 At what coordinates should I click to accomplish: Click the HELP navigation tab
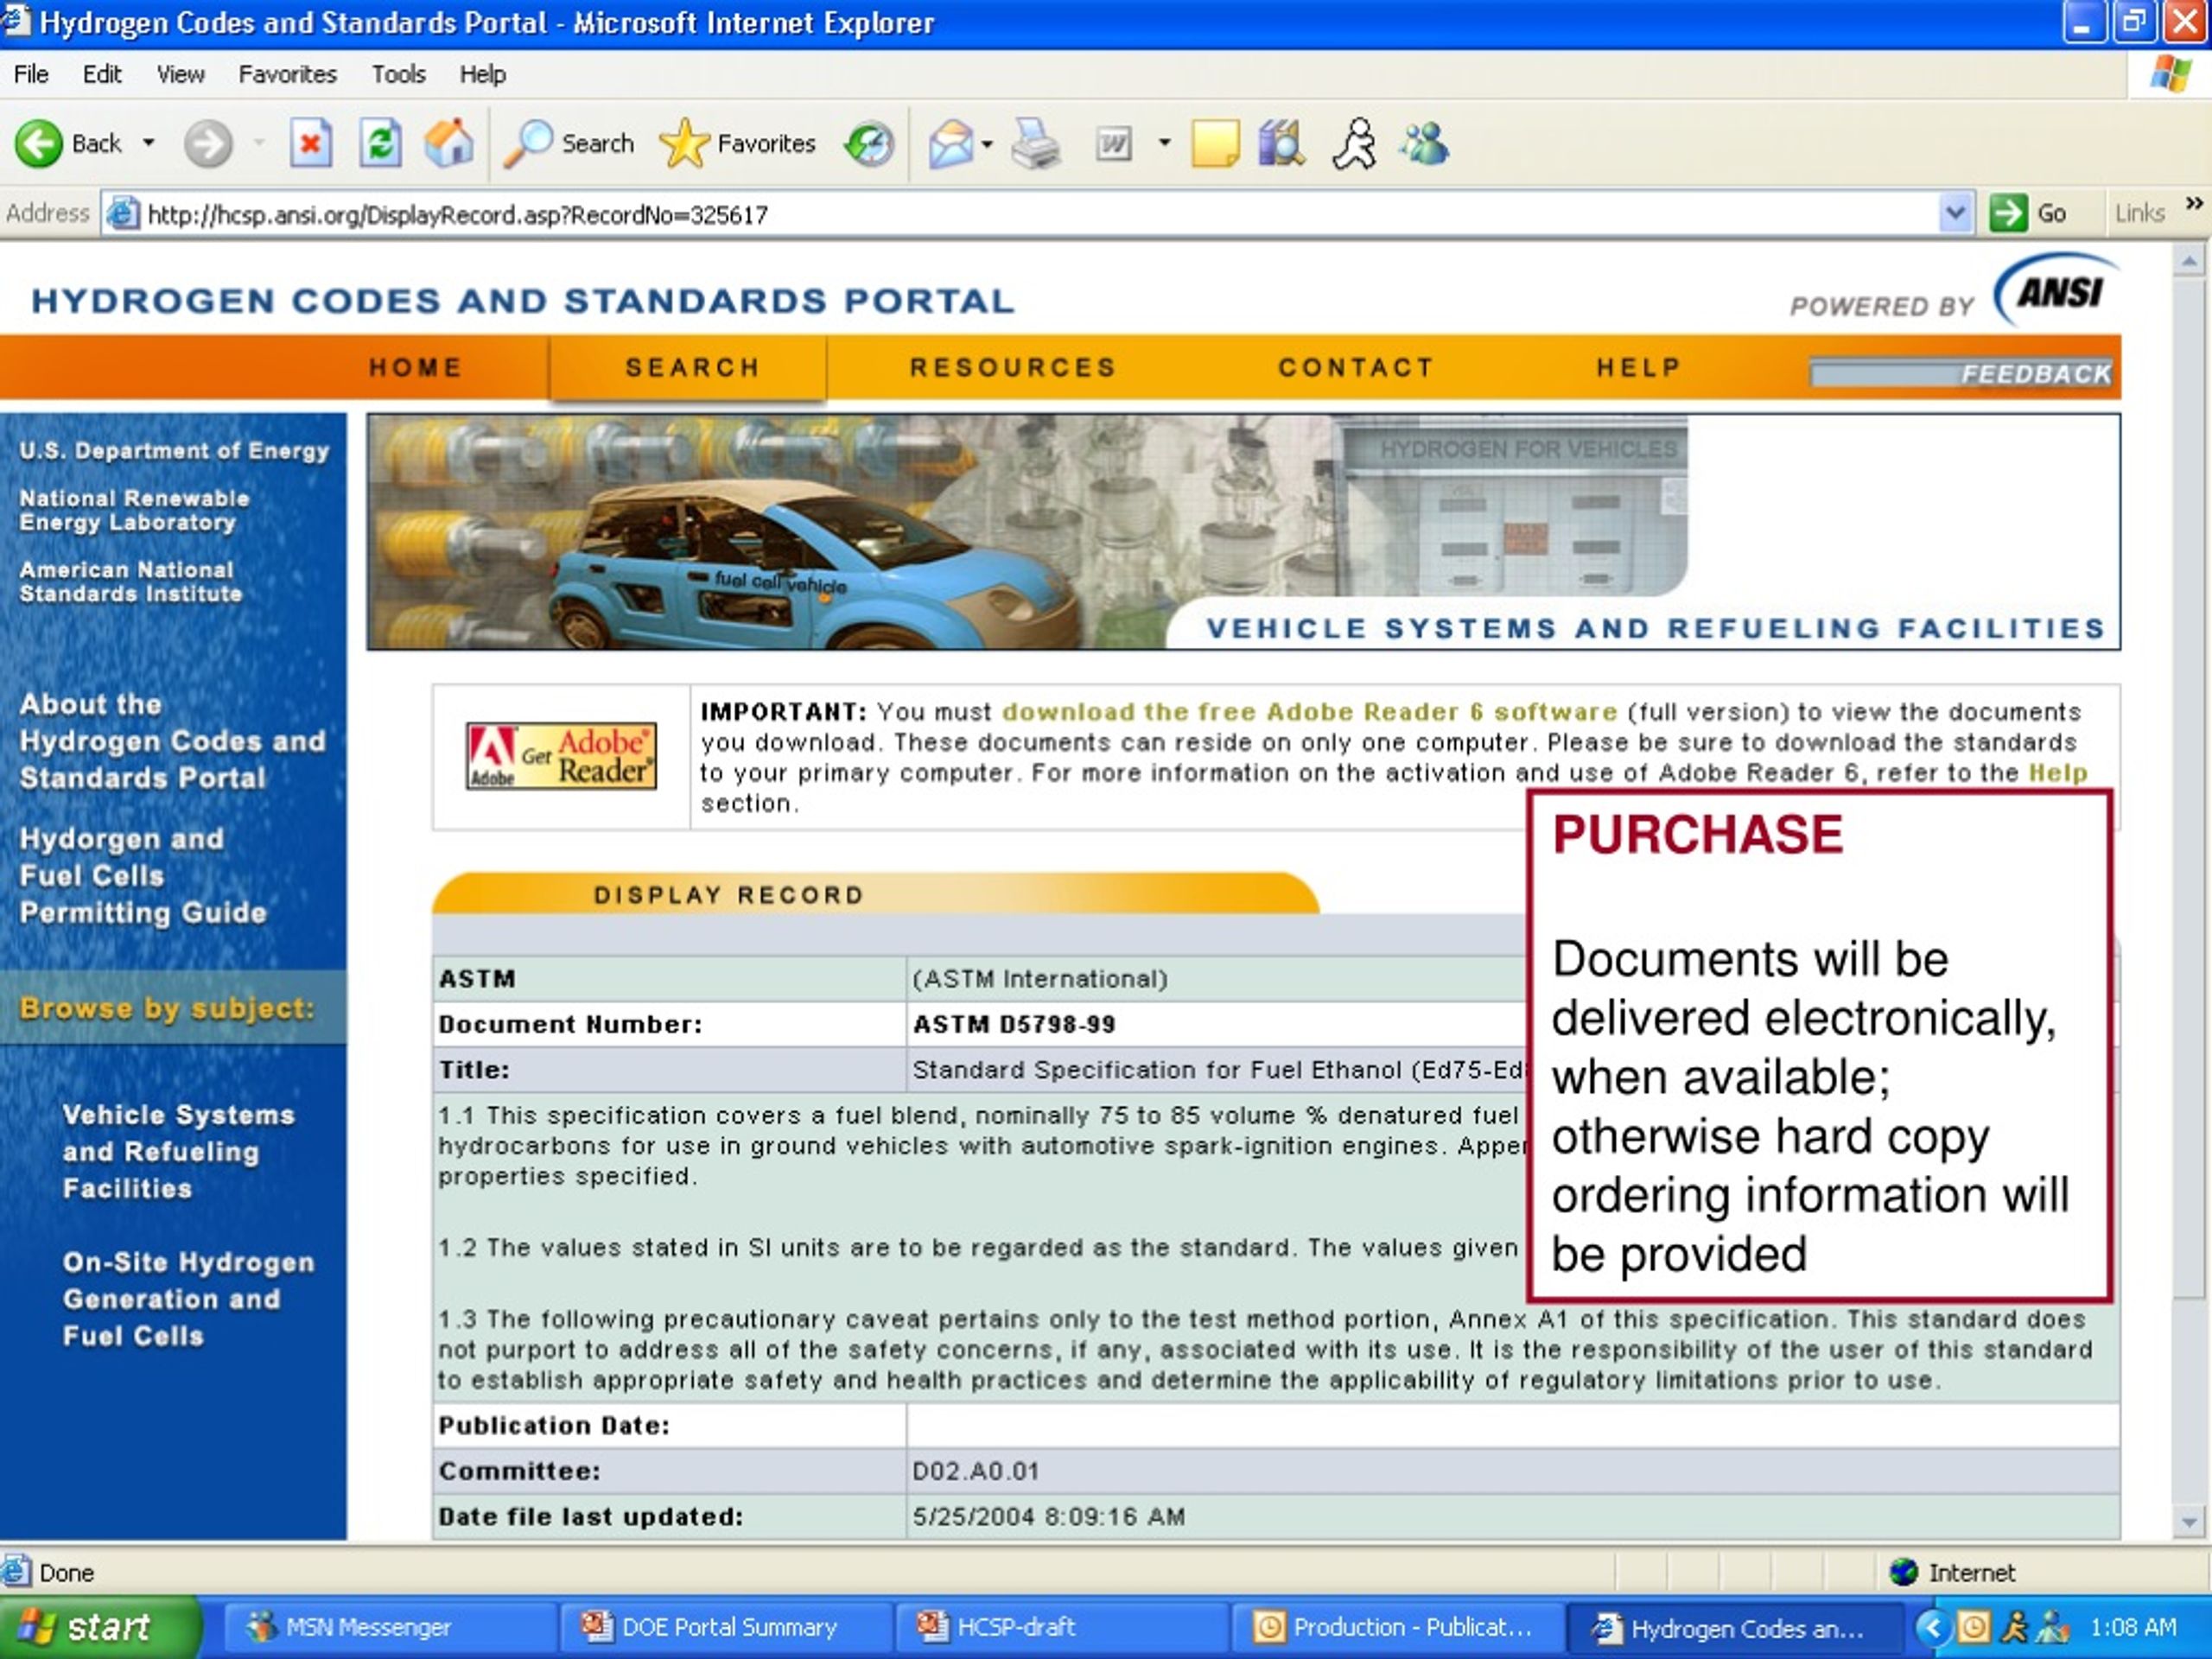(1638, 368)
